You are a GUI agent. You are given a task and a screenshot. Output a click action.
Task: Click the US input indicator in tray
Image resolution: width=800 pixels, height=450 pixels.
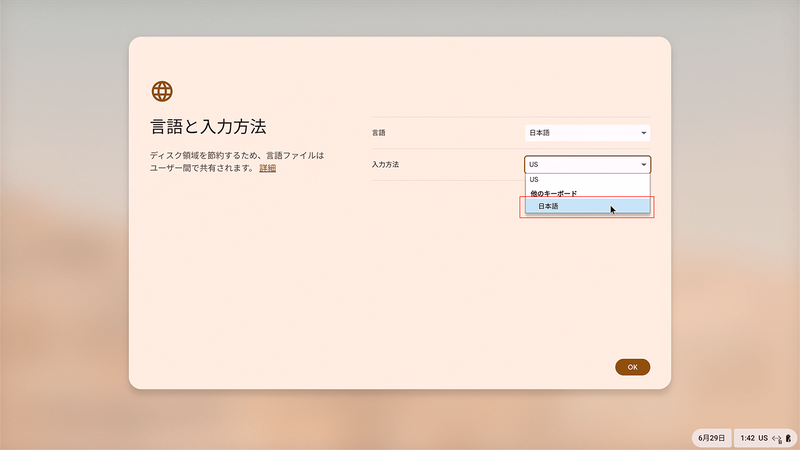click(763, 438)
